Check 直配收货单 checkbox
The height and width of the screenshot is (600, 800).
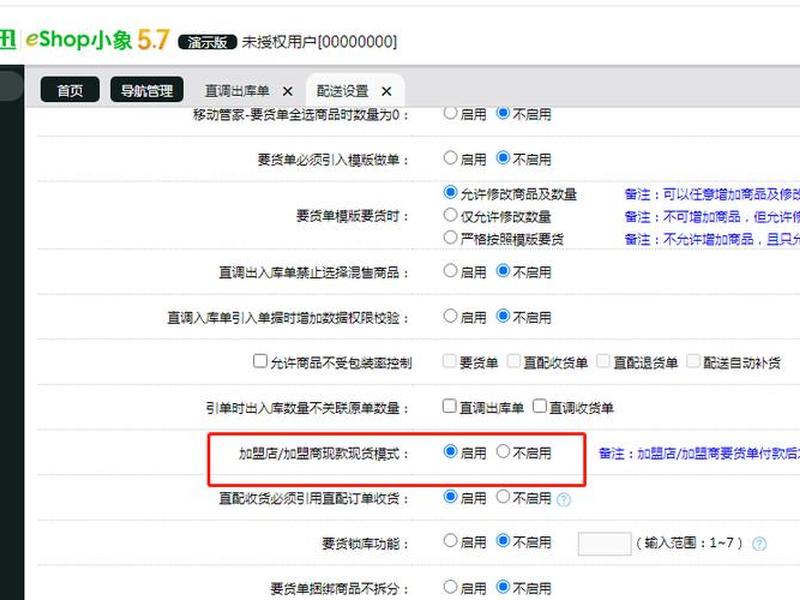[514, 361]
